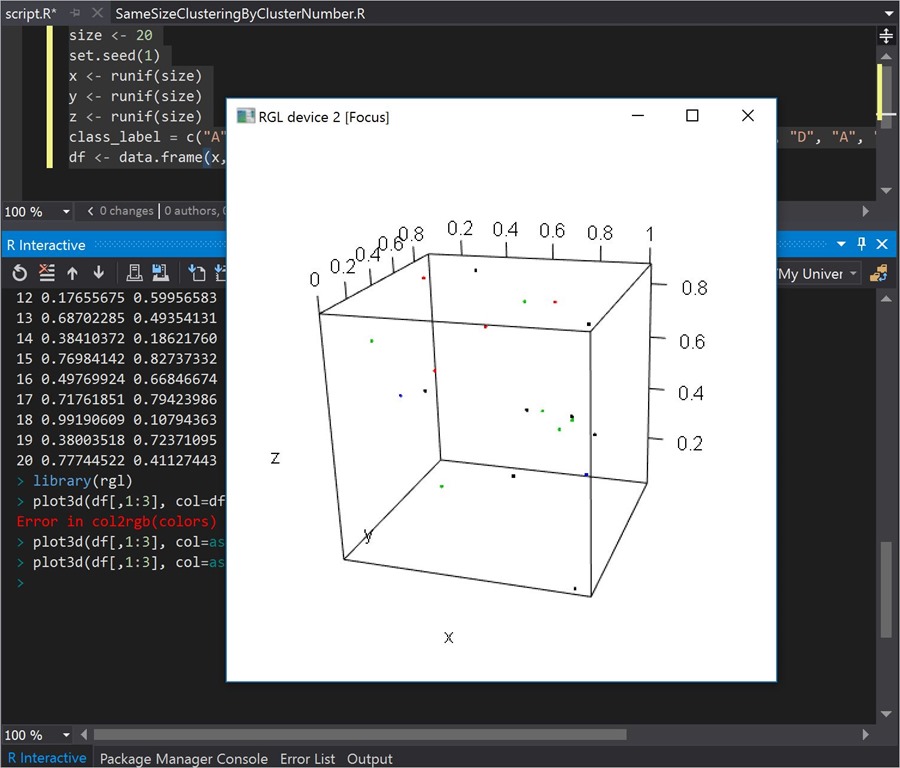Click the editor split-view handle icon
Screen dimensions: 900x768
(885, 36)
